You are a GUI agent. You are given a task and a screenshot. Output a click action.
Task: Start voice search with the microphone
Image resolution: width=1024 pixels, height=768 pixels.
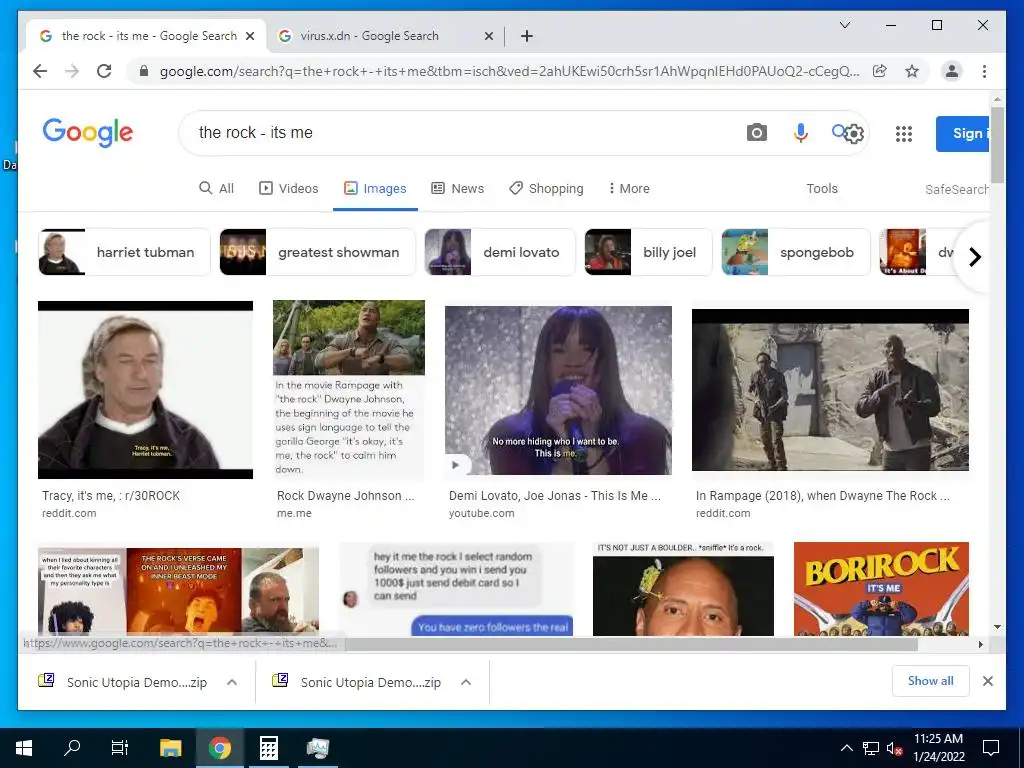pos(801,133)
